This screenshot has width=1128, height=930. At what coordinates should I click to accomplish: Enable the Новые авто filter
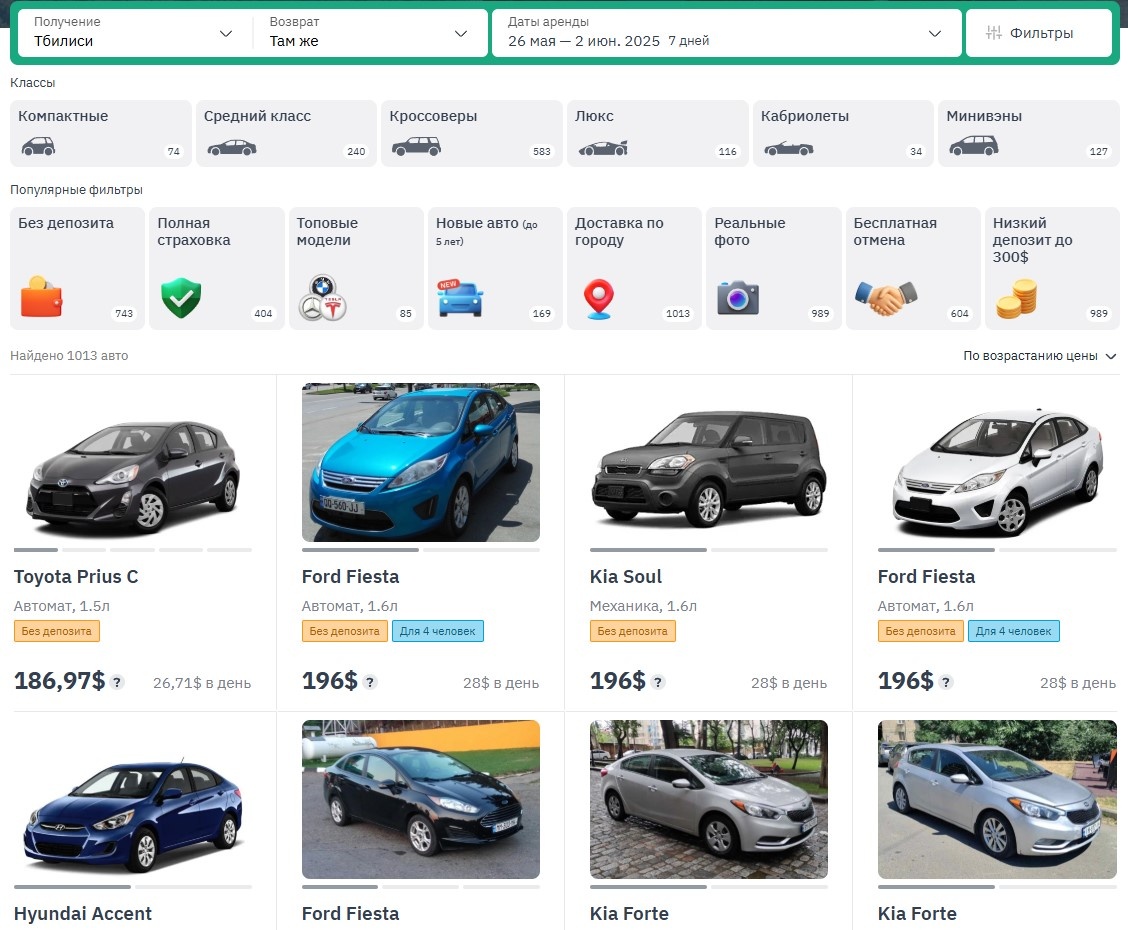click(494, 268)
